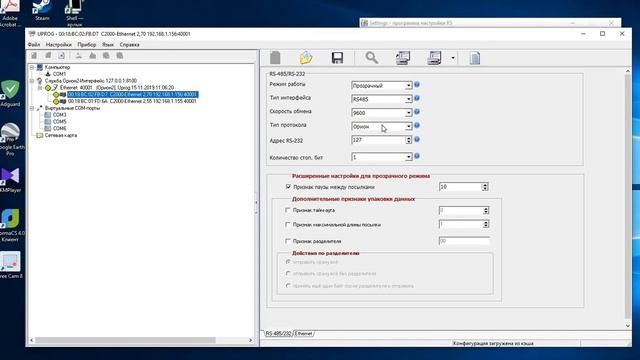Click the open folder toolbar icon
The height and width of the screenshot is (360, 640).
(x=306, y=58)
